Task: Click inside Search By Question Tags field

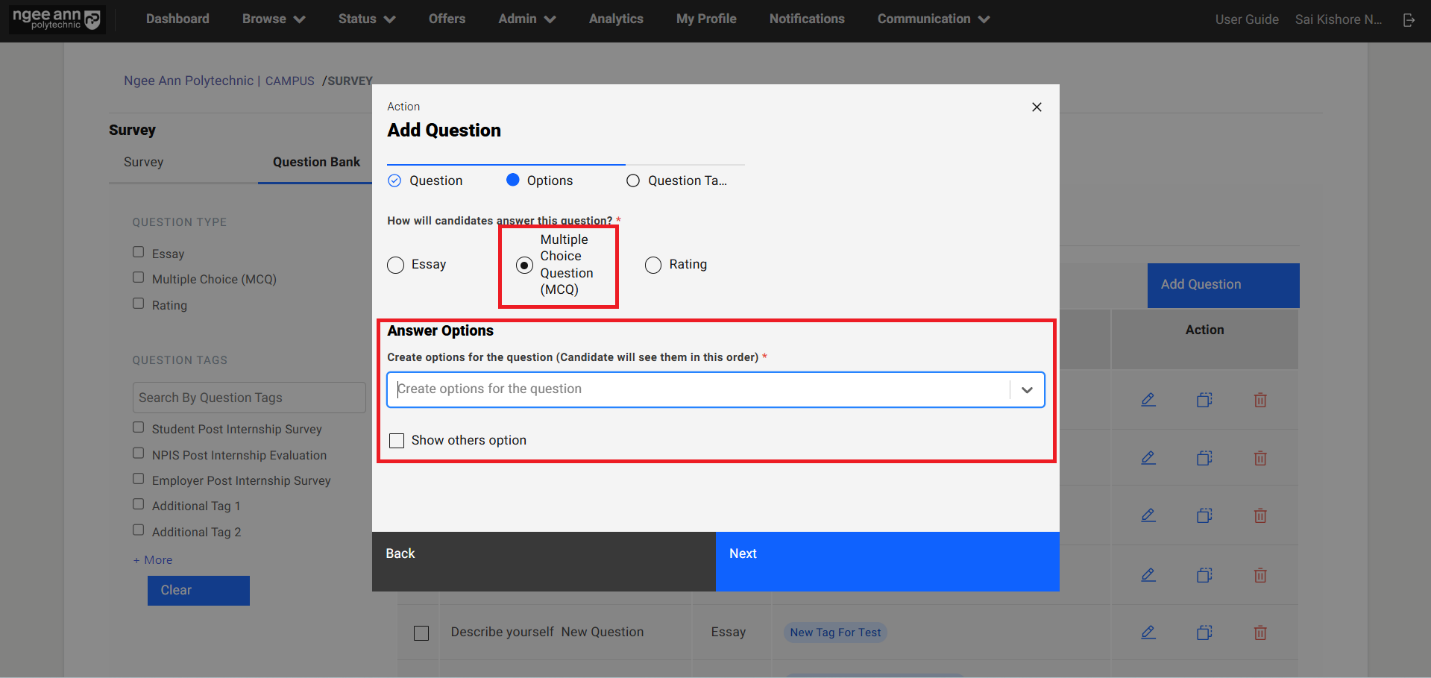Action: click(x=249, y=397)
